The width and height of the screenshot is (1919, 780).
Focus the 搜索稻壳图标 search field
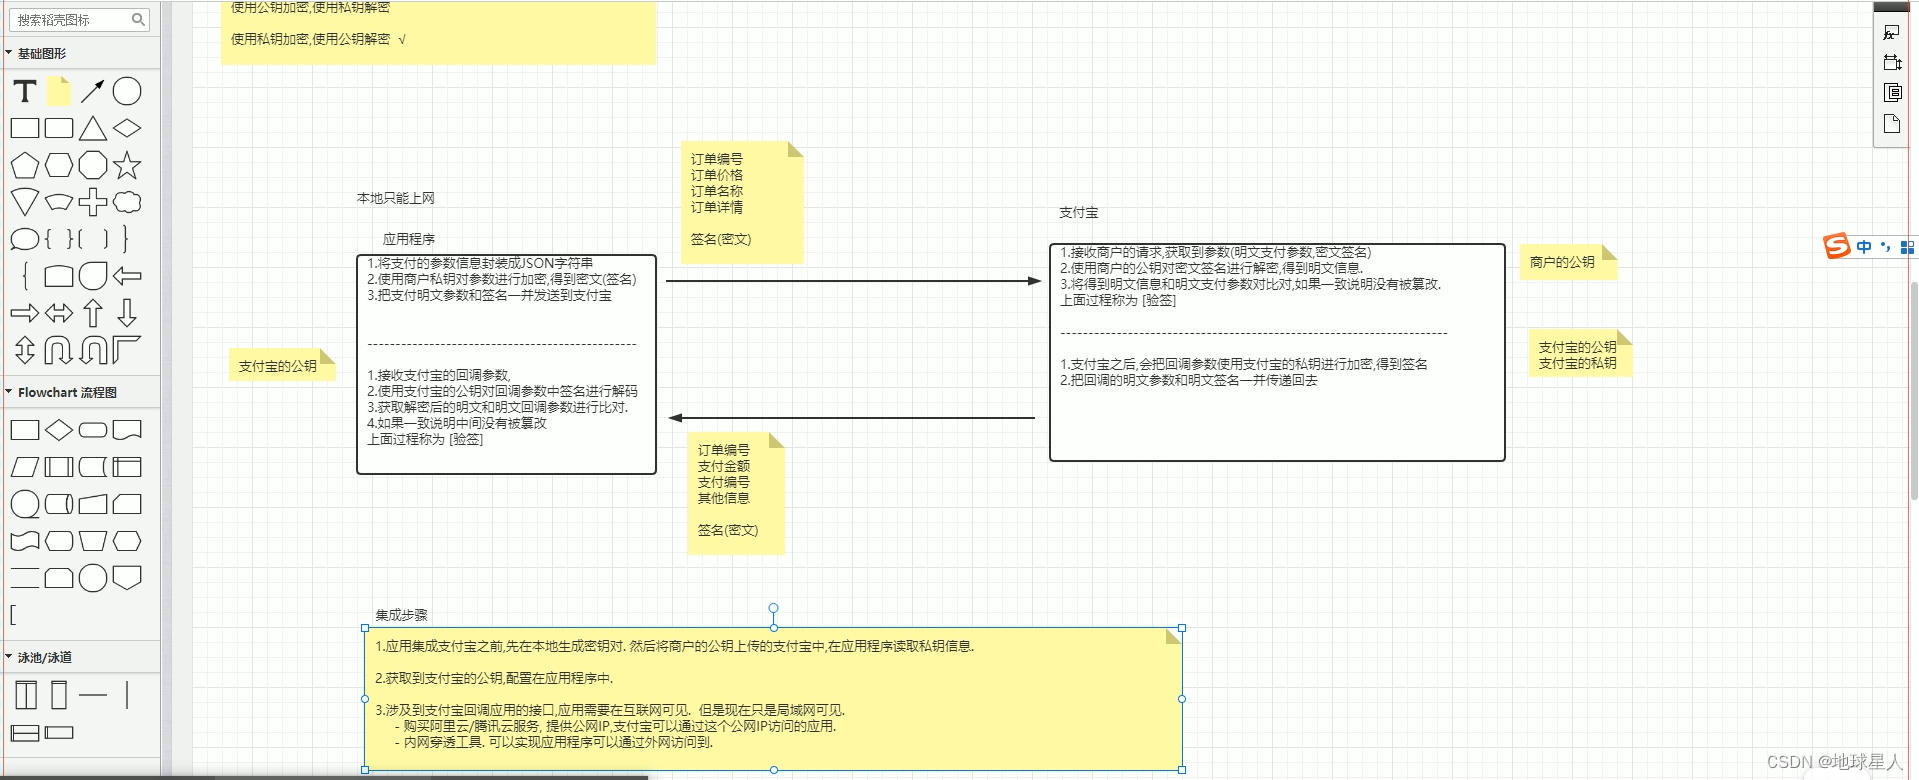click(x=80, y=19)
